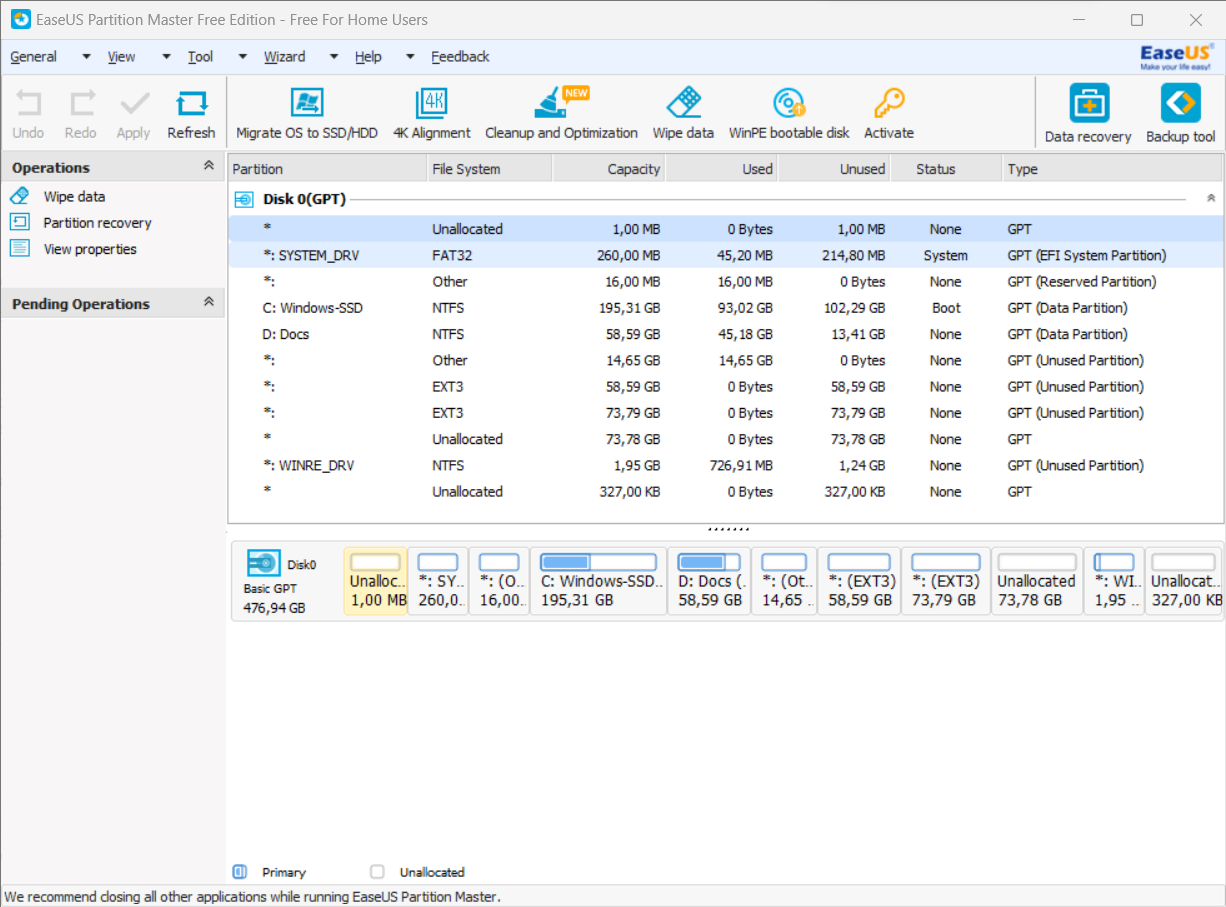This screenshot has height=907, width=1226.
Task: Sort by the Type column header
Action: 1113,169
